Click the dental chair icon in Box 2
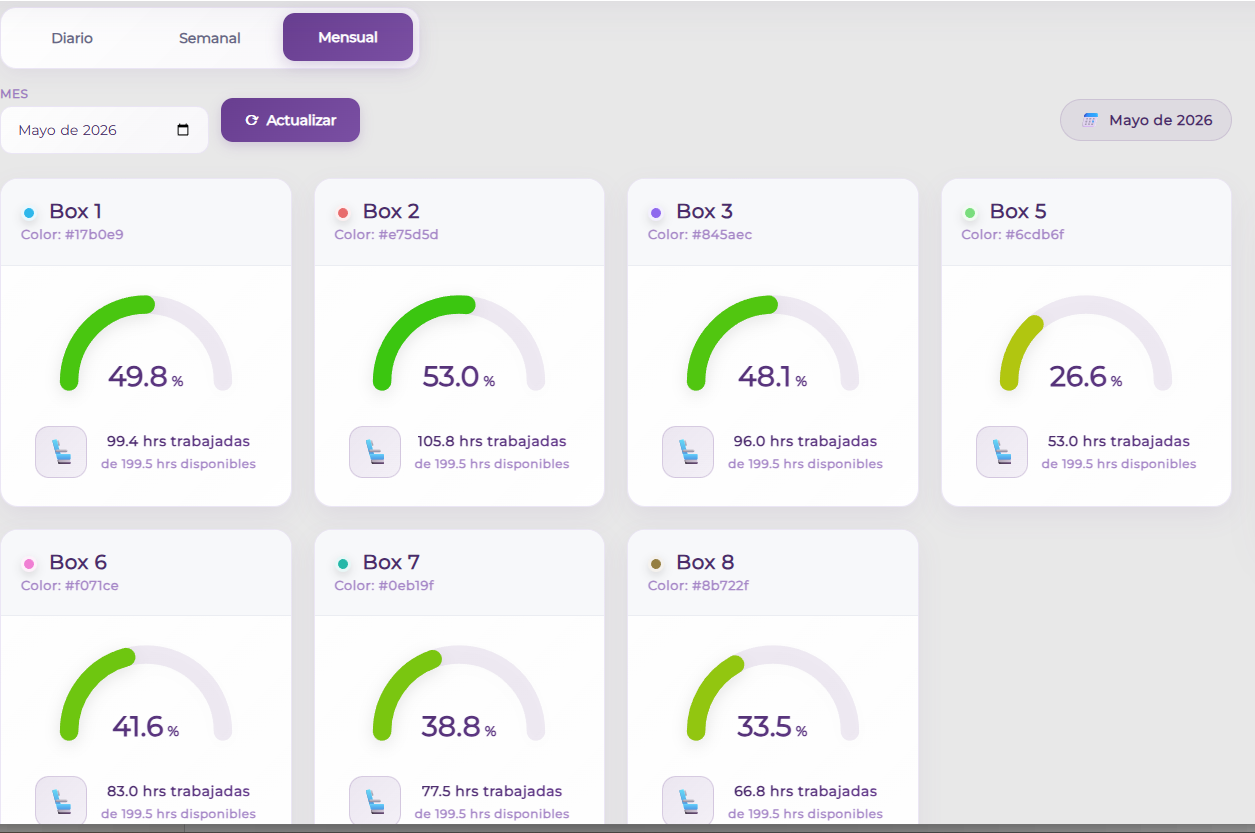 click(x=375, y=452)
